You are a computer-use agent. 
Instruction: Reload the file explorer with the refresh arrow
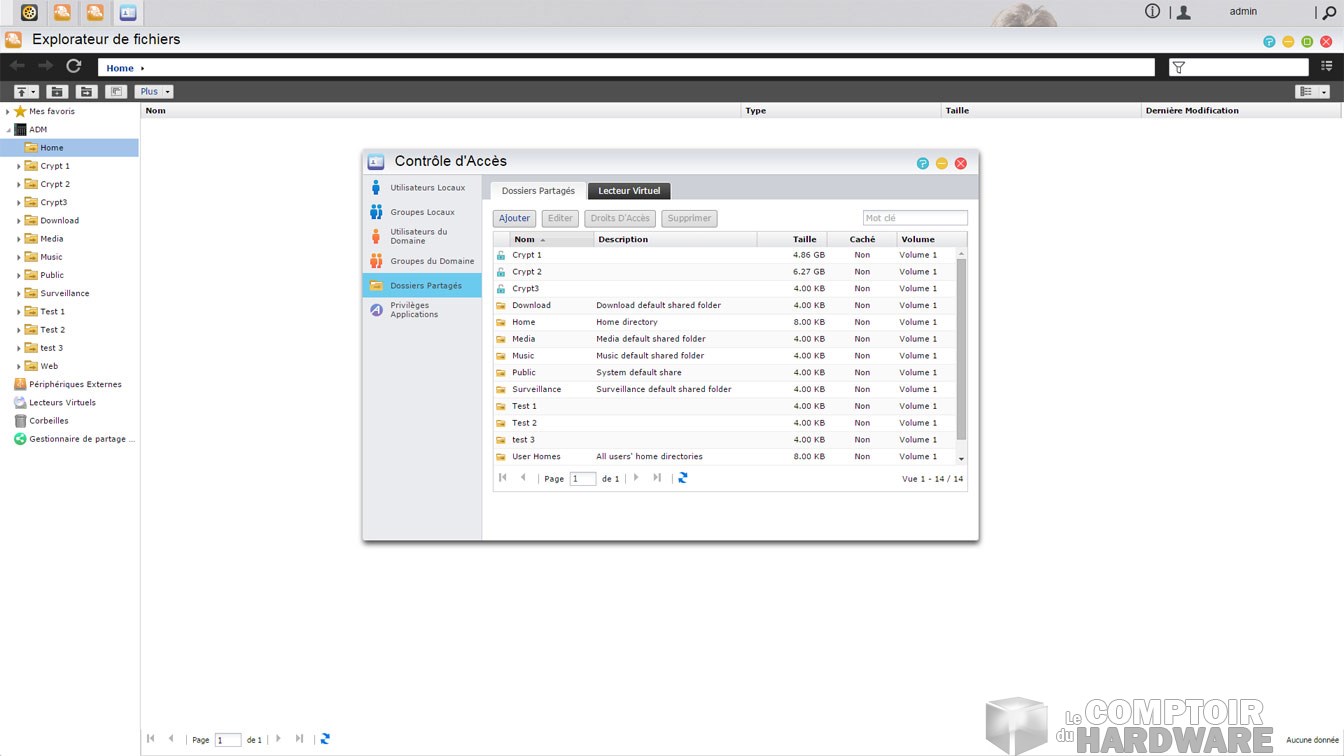point(73,66)
